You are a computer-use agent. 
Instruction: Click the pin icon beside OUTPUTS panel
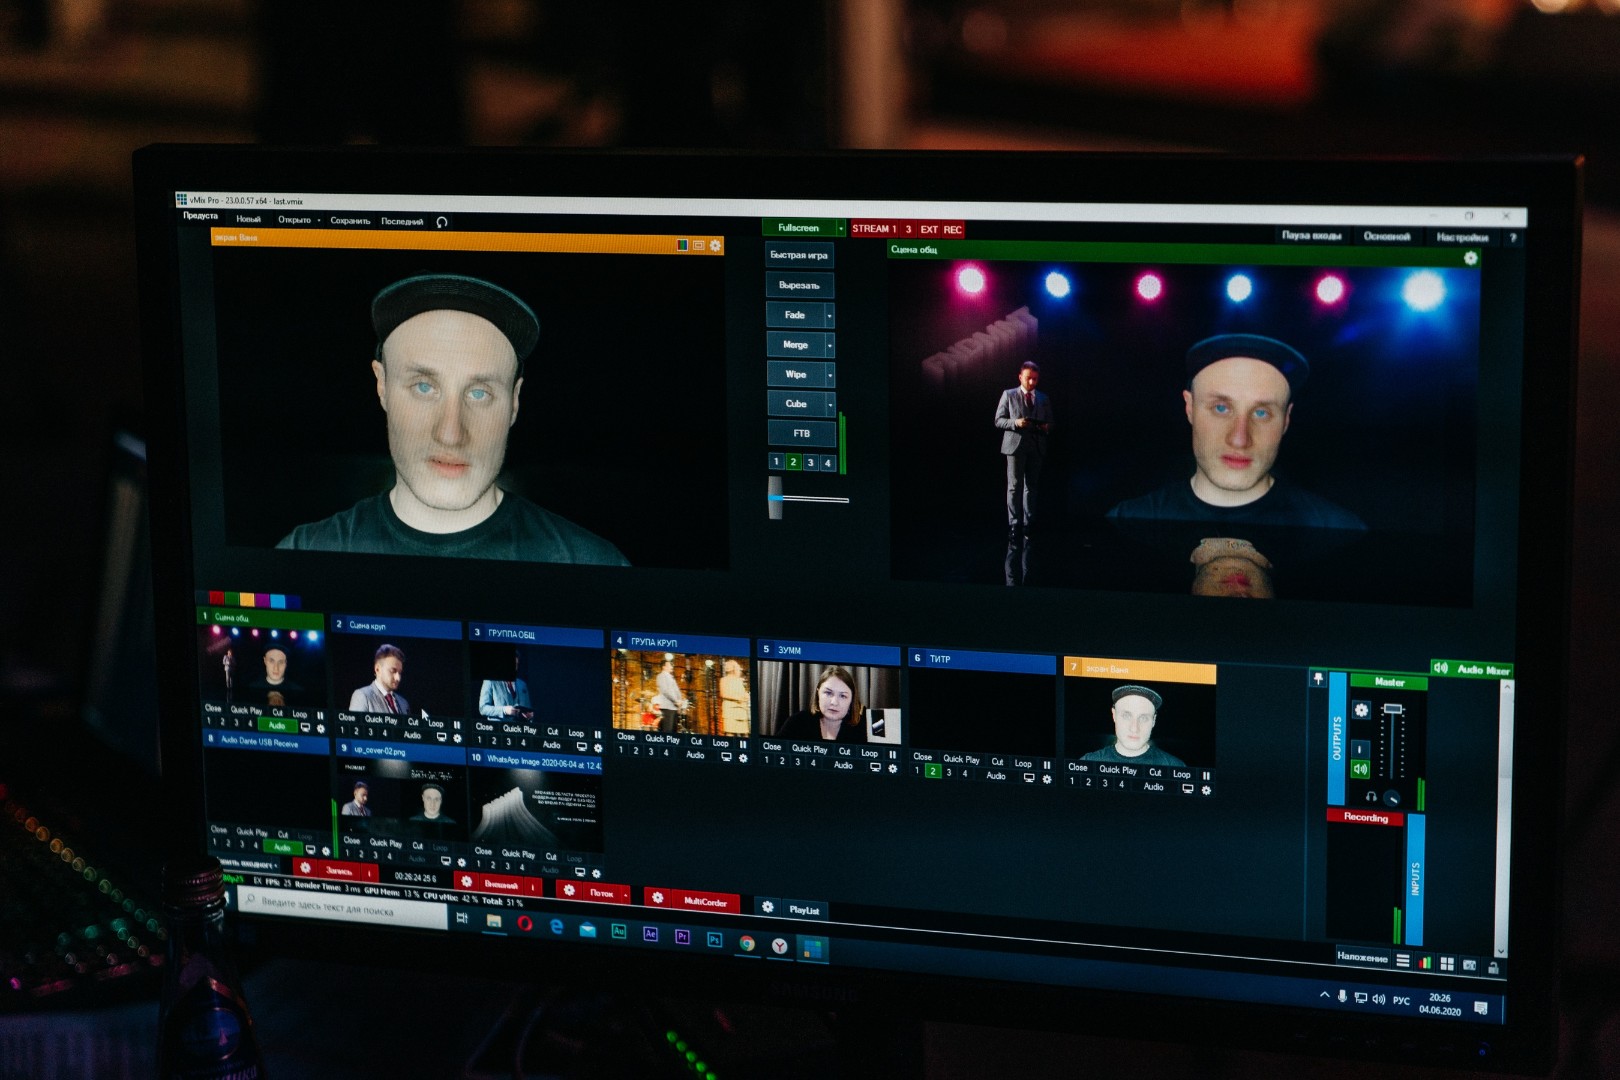1318,679
